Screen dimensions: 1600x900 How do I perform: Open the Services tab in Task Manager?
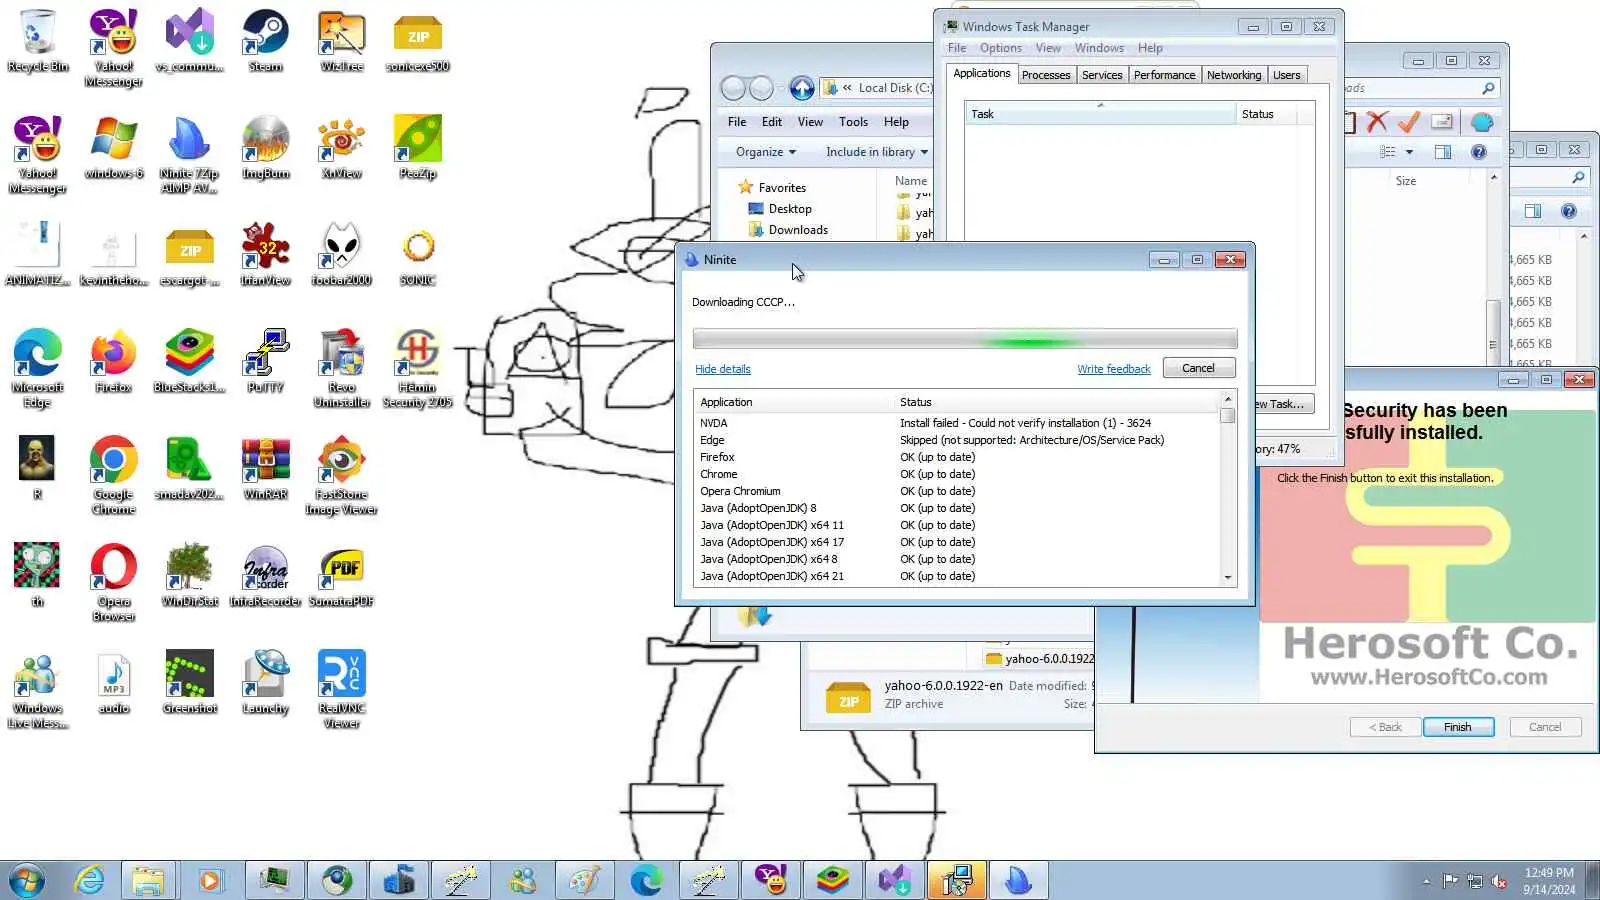click(1102, 75)
